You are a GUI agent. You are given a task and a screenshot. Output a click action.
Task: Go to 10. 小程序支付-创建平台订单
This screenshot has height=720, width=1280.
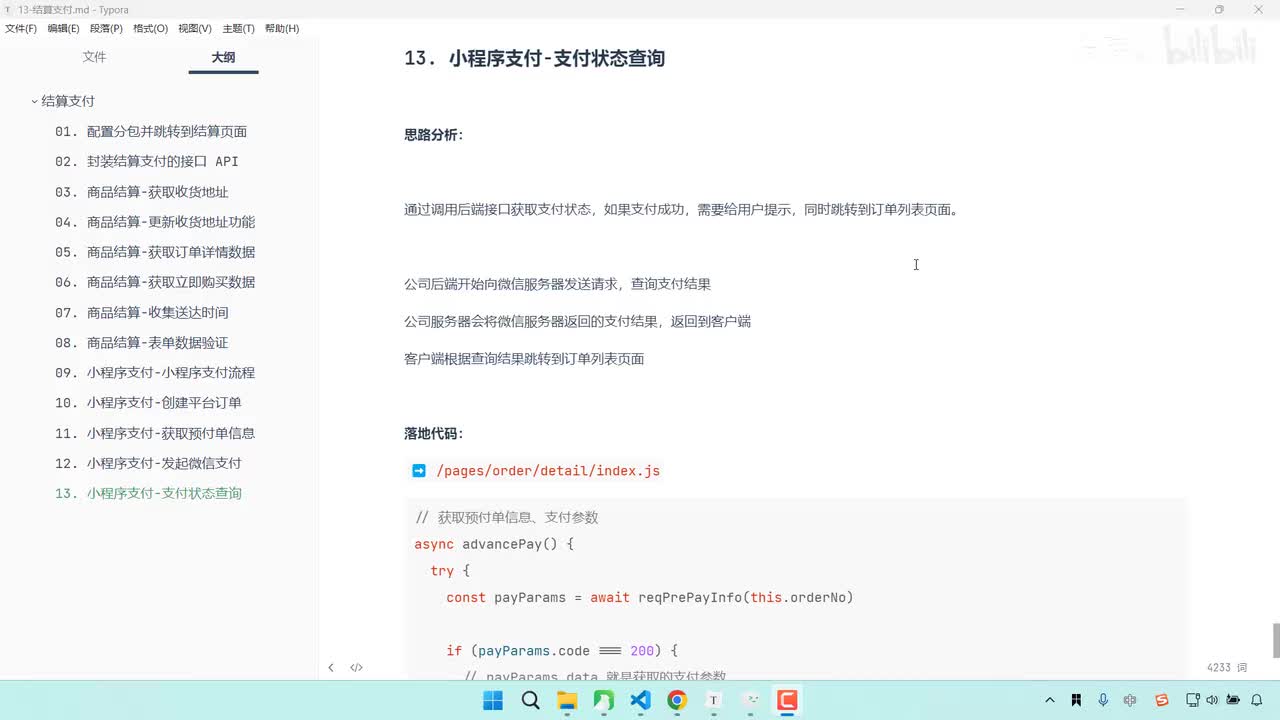(x=148, y=402)
